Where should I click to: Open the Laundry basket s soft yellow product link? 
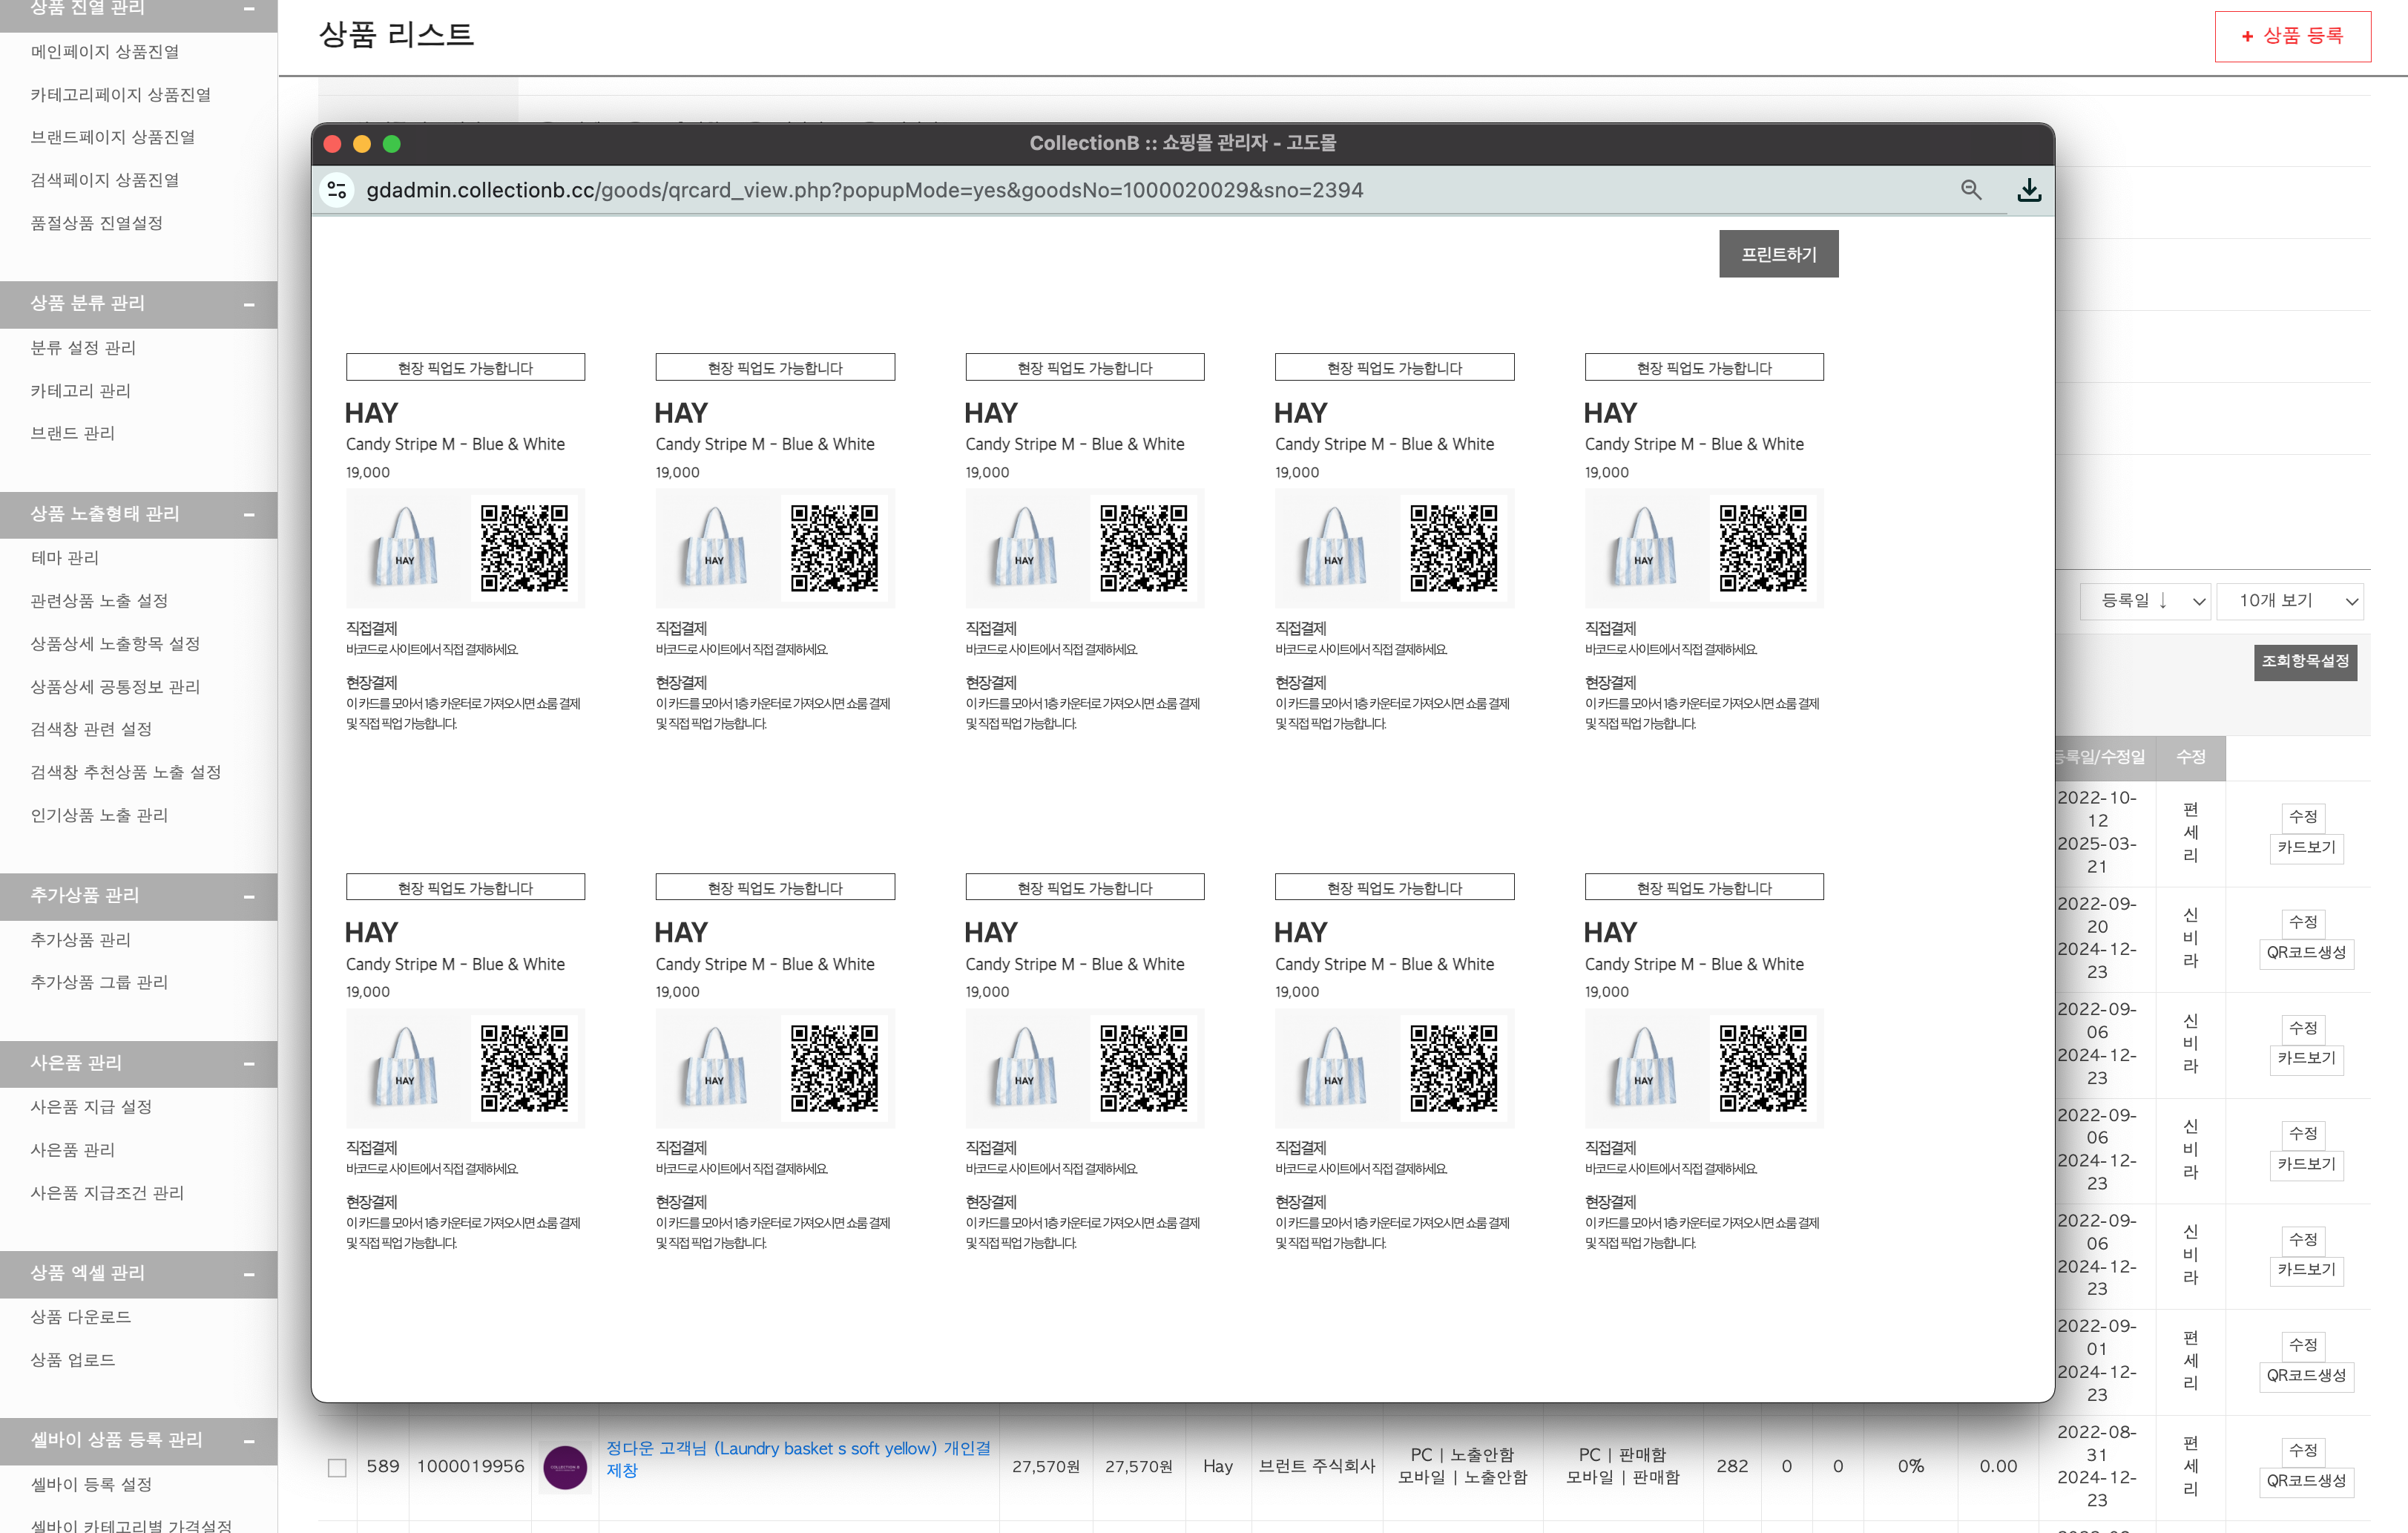(798, 1459)
